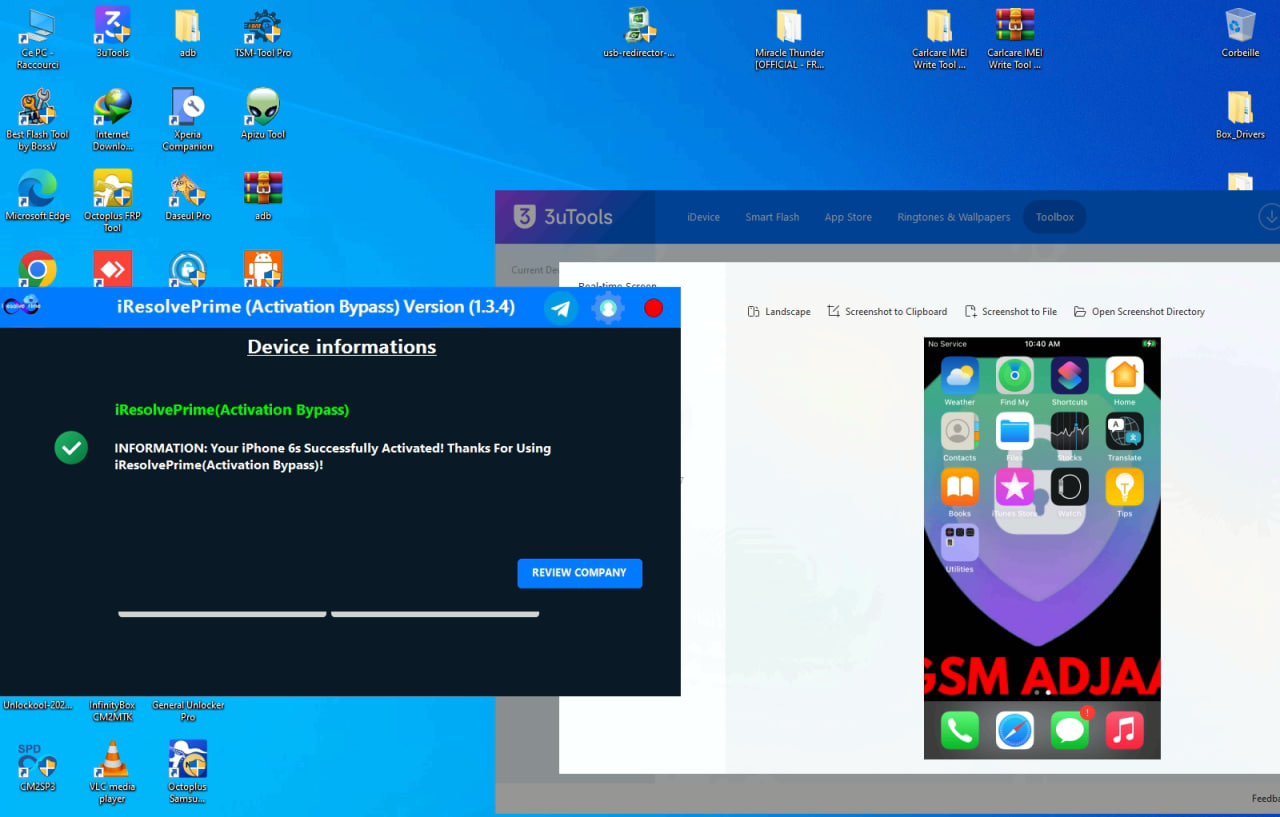Click the REVIEW COMPANY button
Viewport: 1280px width, 817px height.
[x=579, y=573]
